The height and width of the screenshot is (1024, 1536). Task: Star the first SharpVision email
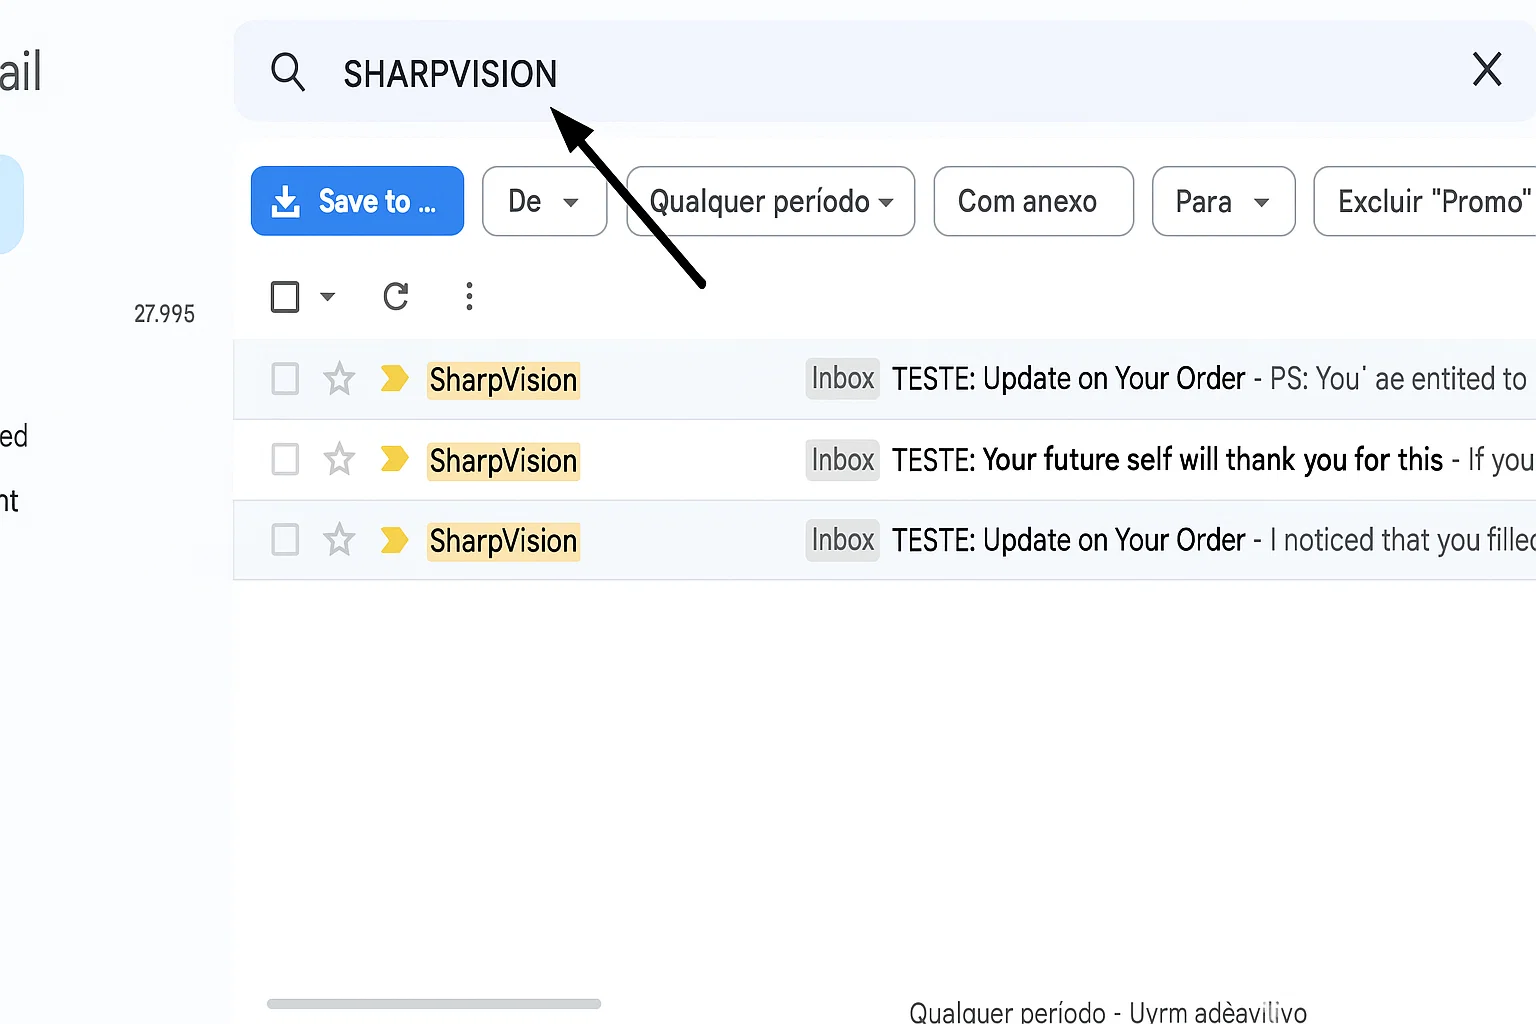click(339, 379)
